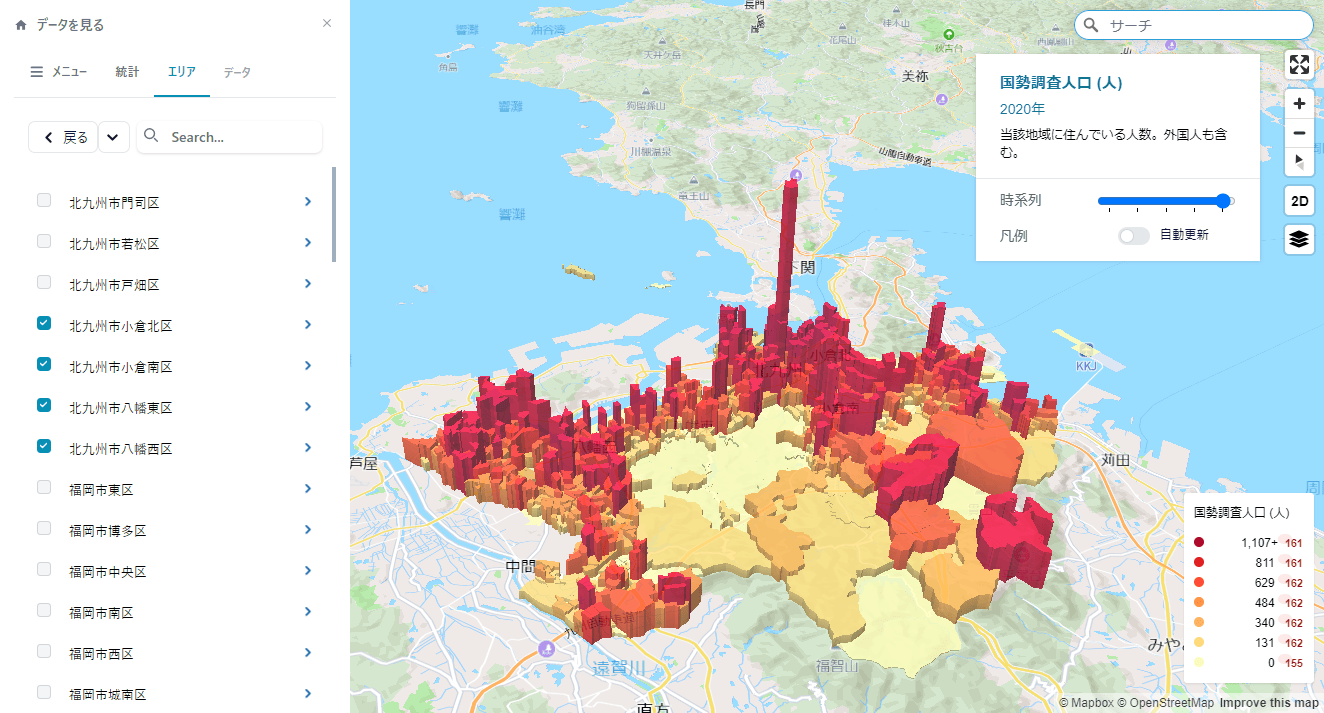Enter fullscreen map view
Image resolution: width=1324 pixels, height=713 pixels.
click(x=1299, y=65)
